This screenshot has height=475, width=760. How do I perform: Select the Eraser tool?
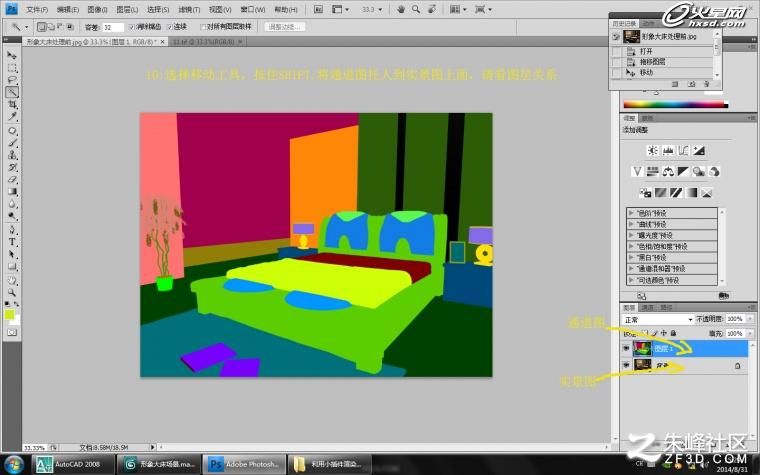coord(12,179)
